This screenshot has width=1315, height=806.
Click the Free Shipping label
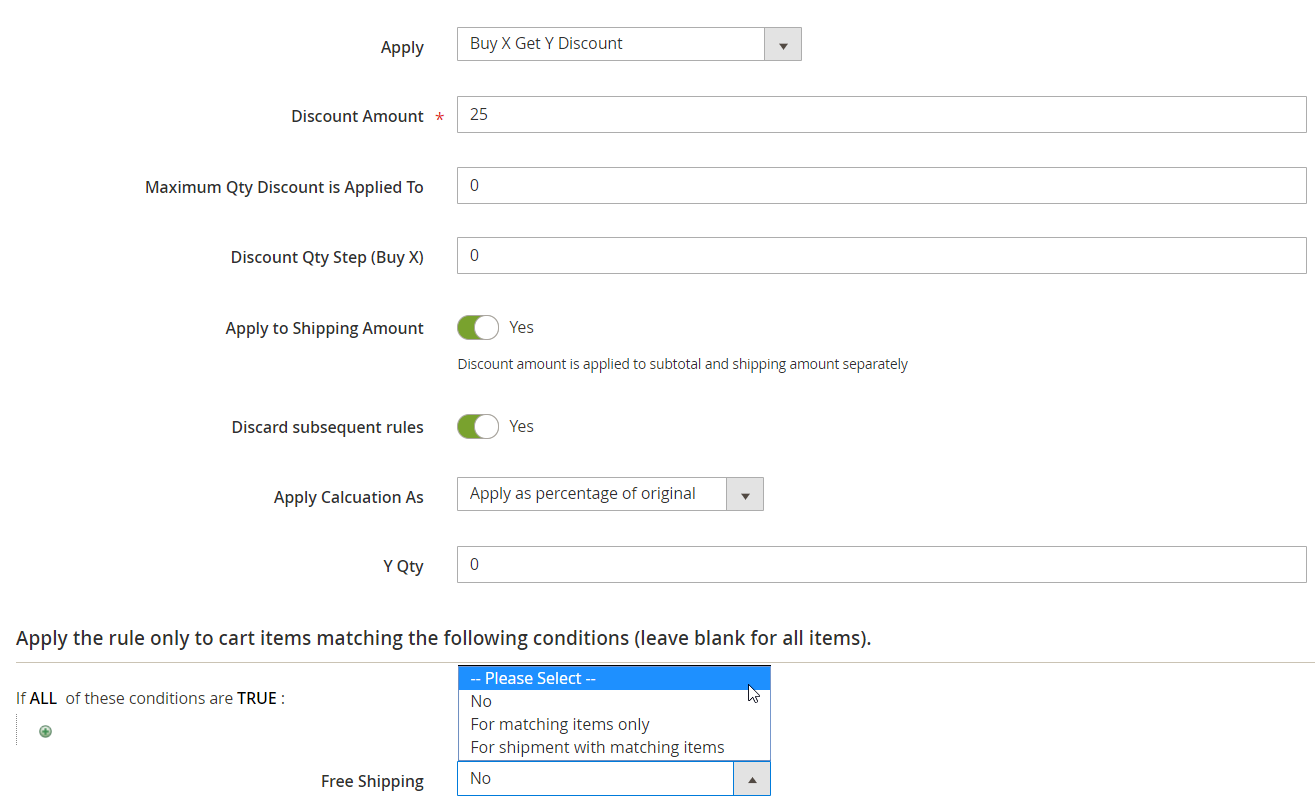(x=372, y=781)
